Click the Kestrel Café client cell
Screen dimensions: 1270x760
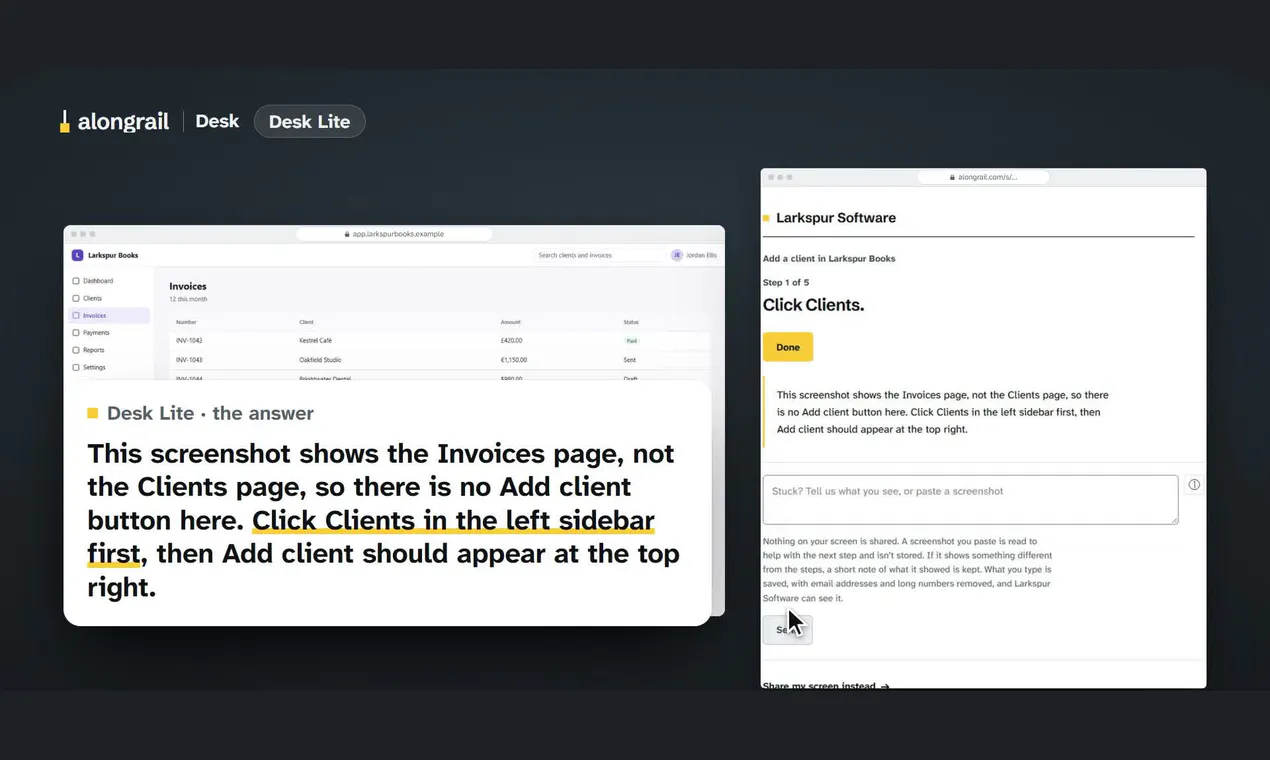coord(316,341)
